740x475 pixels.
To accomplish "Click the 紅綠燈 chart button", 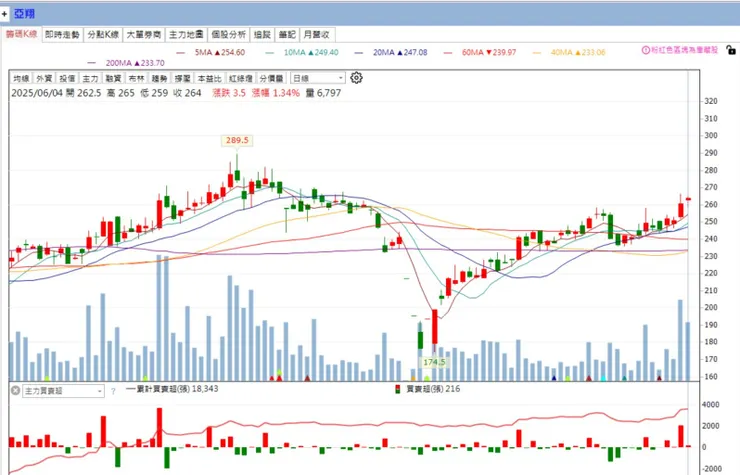I will [241, 78].
